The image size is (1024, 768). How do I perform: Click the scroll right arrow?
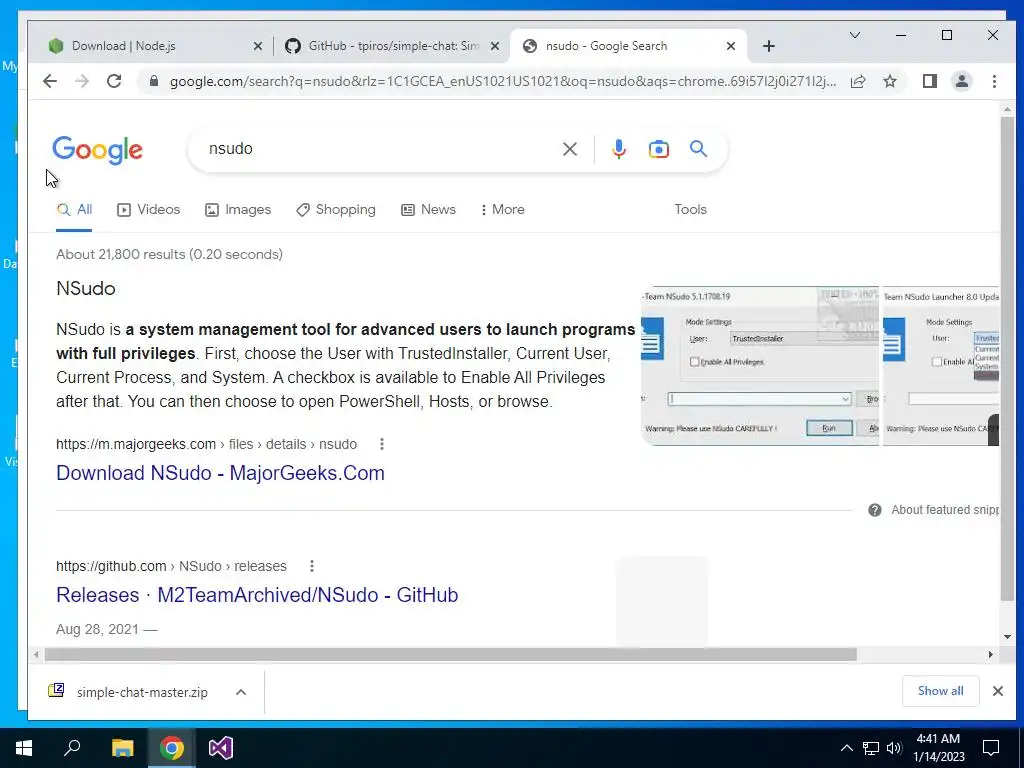pyautogui.click(x=991, y=654)
